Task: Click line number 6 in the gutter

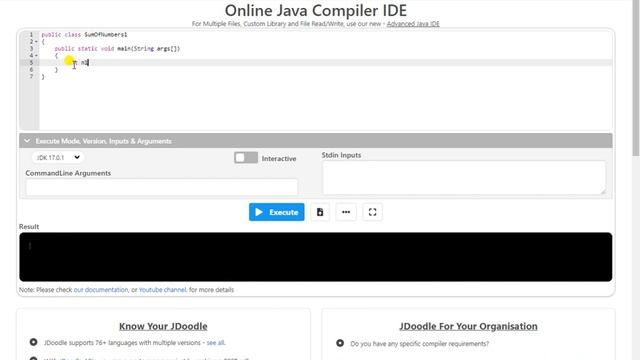Action: [x=31, y=69]
